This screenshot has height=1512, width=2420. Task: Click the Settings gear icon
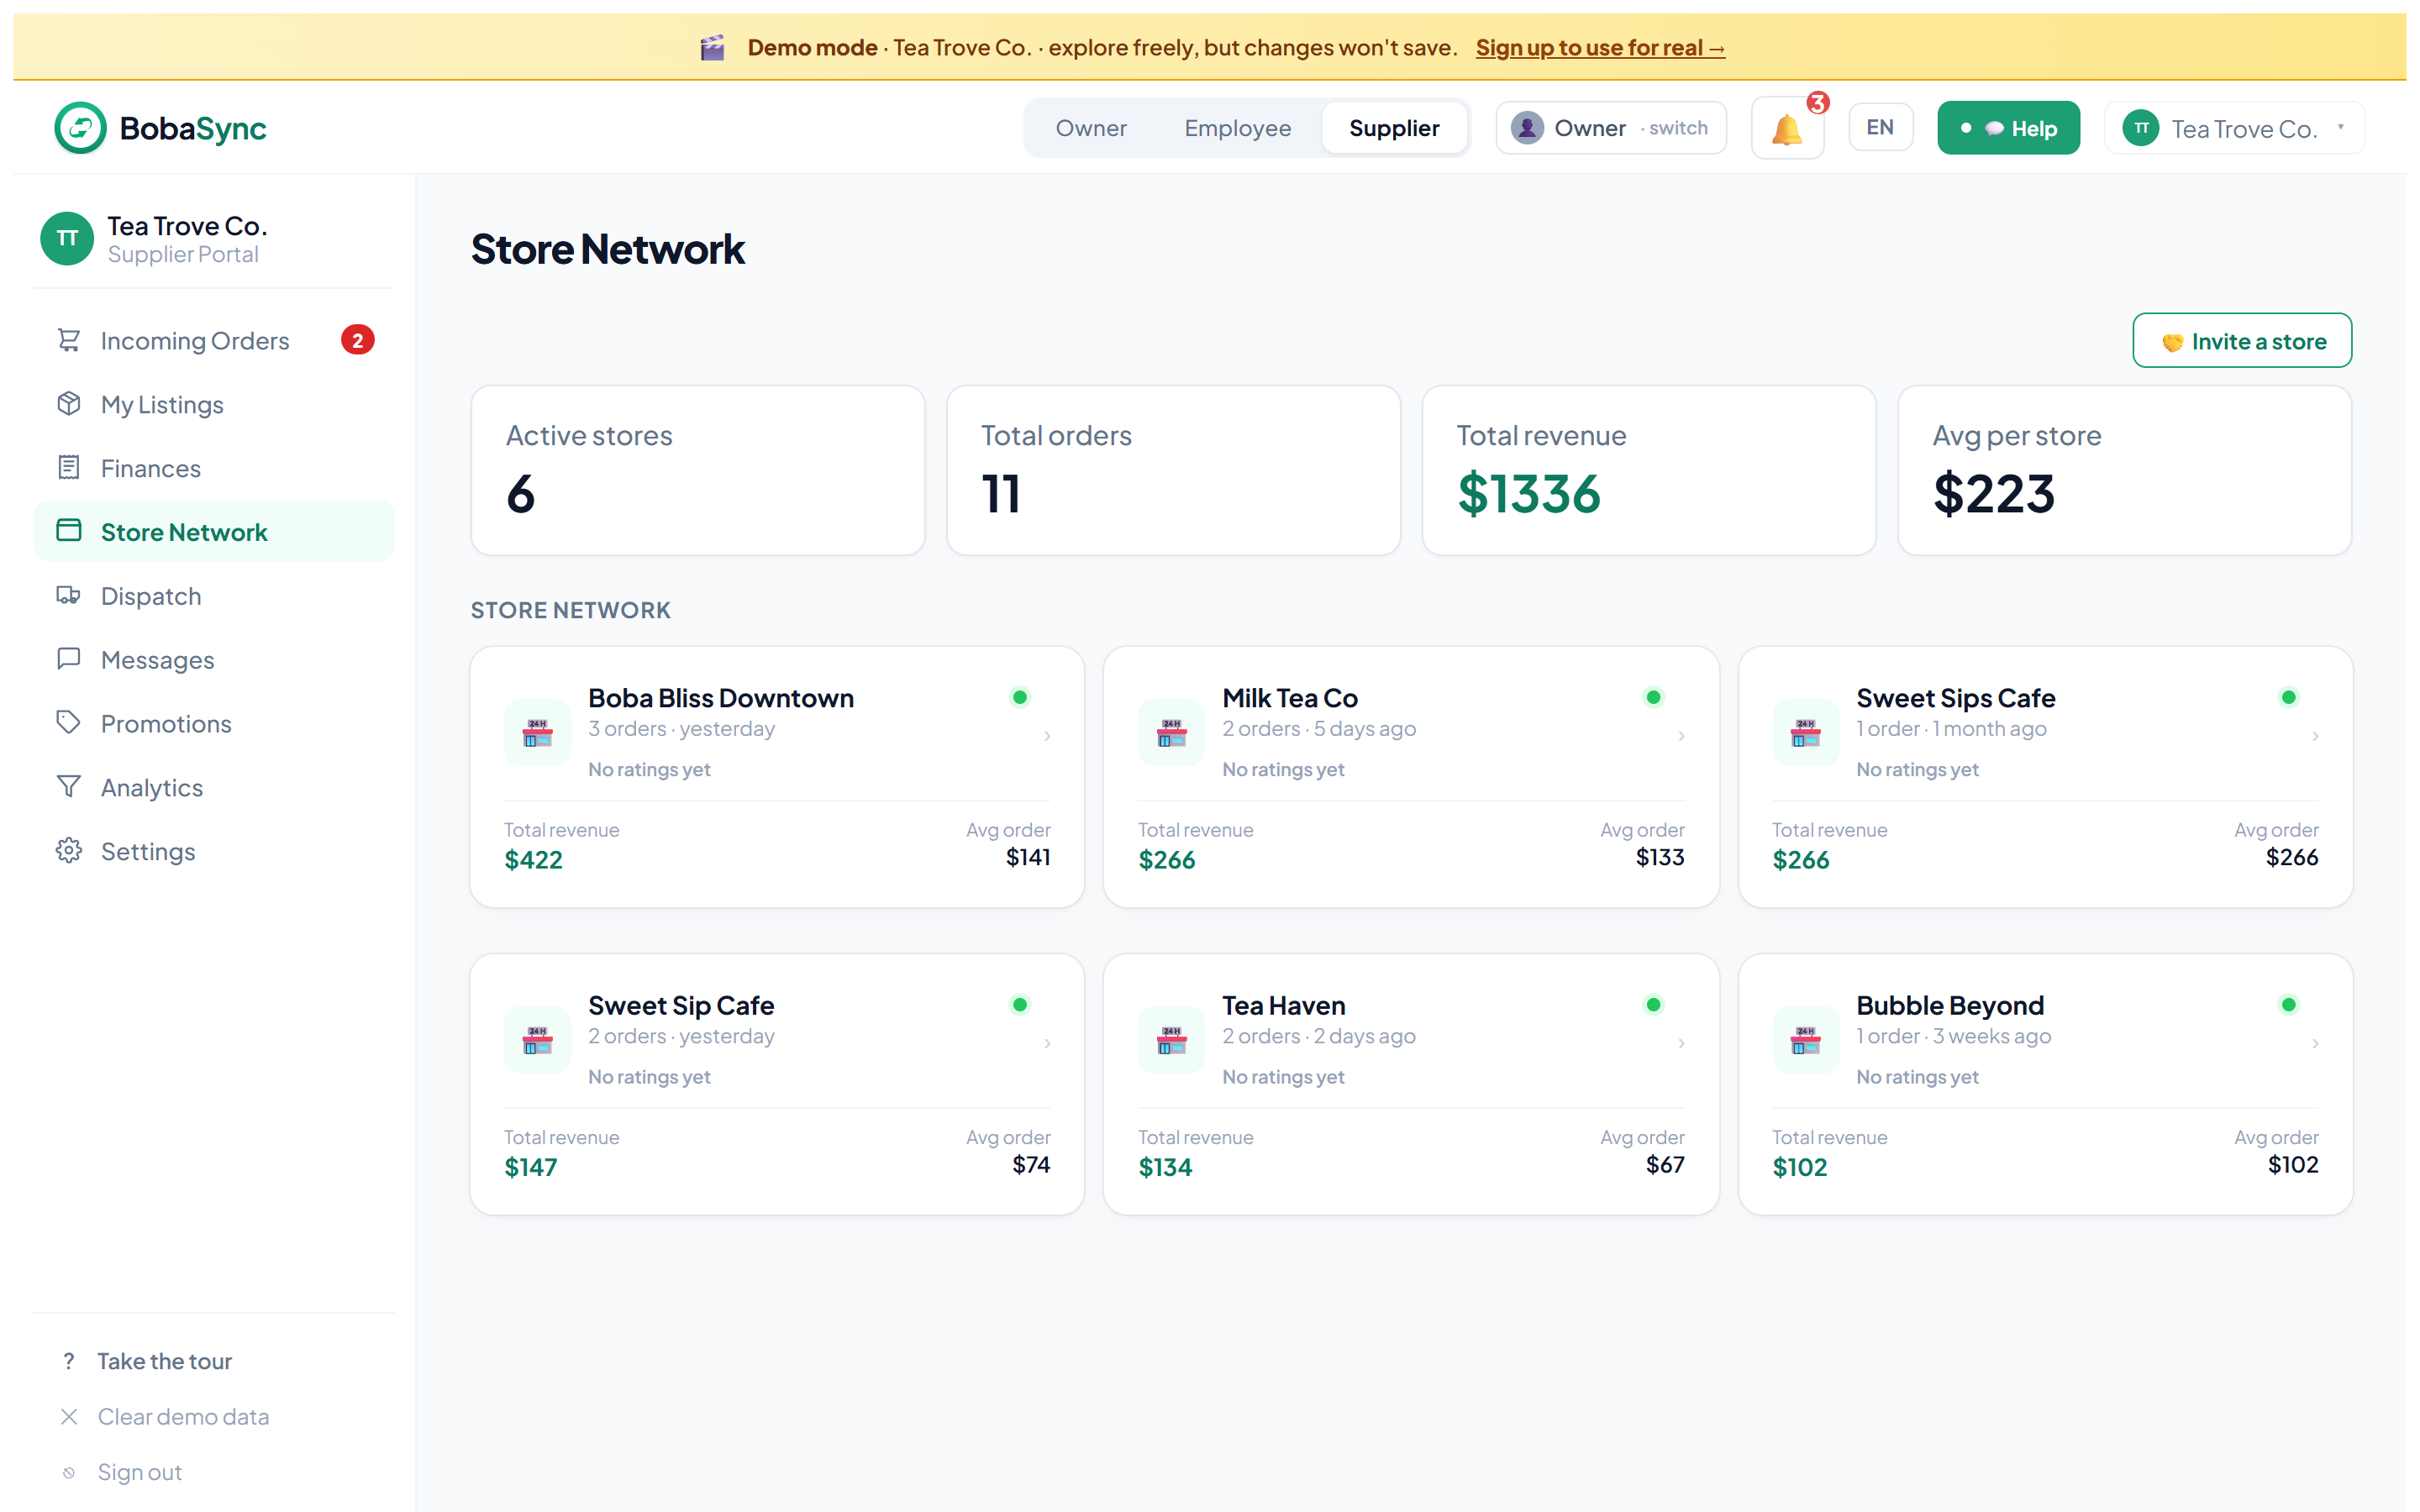point(69,851)
